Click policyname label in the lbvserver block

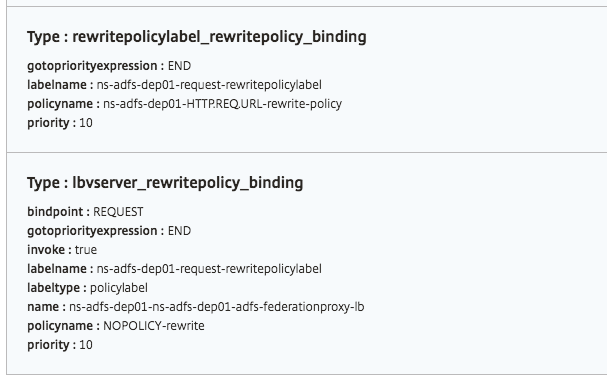pyautogui.click(x=60, y=326)
